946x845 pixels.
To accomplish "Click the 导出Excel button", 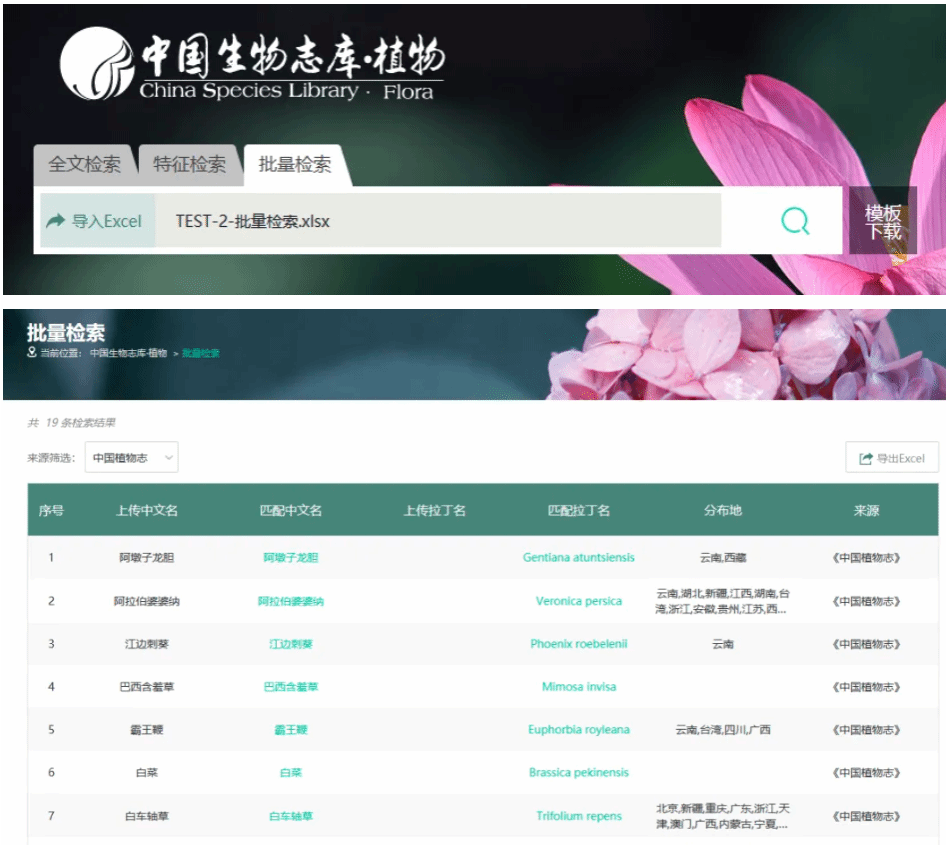I will coord(891,458).
